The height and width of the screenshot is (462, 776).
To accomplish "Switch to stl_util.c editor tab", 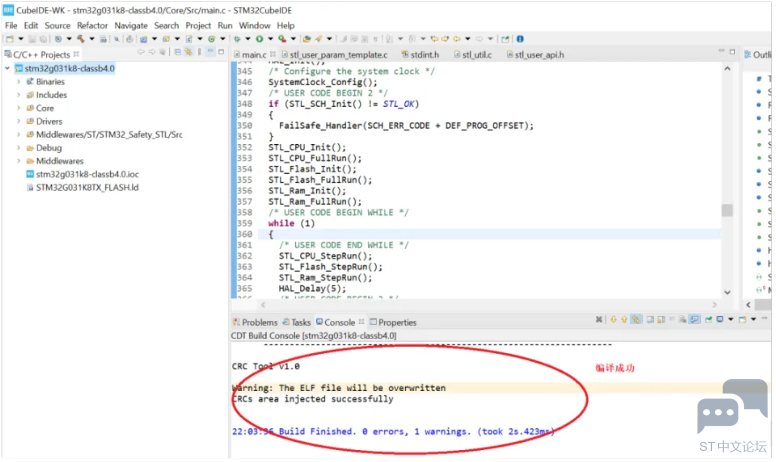I will point(473,55).
